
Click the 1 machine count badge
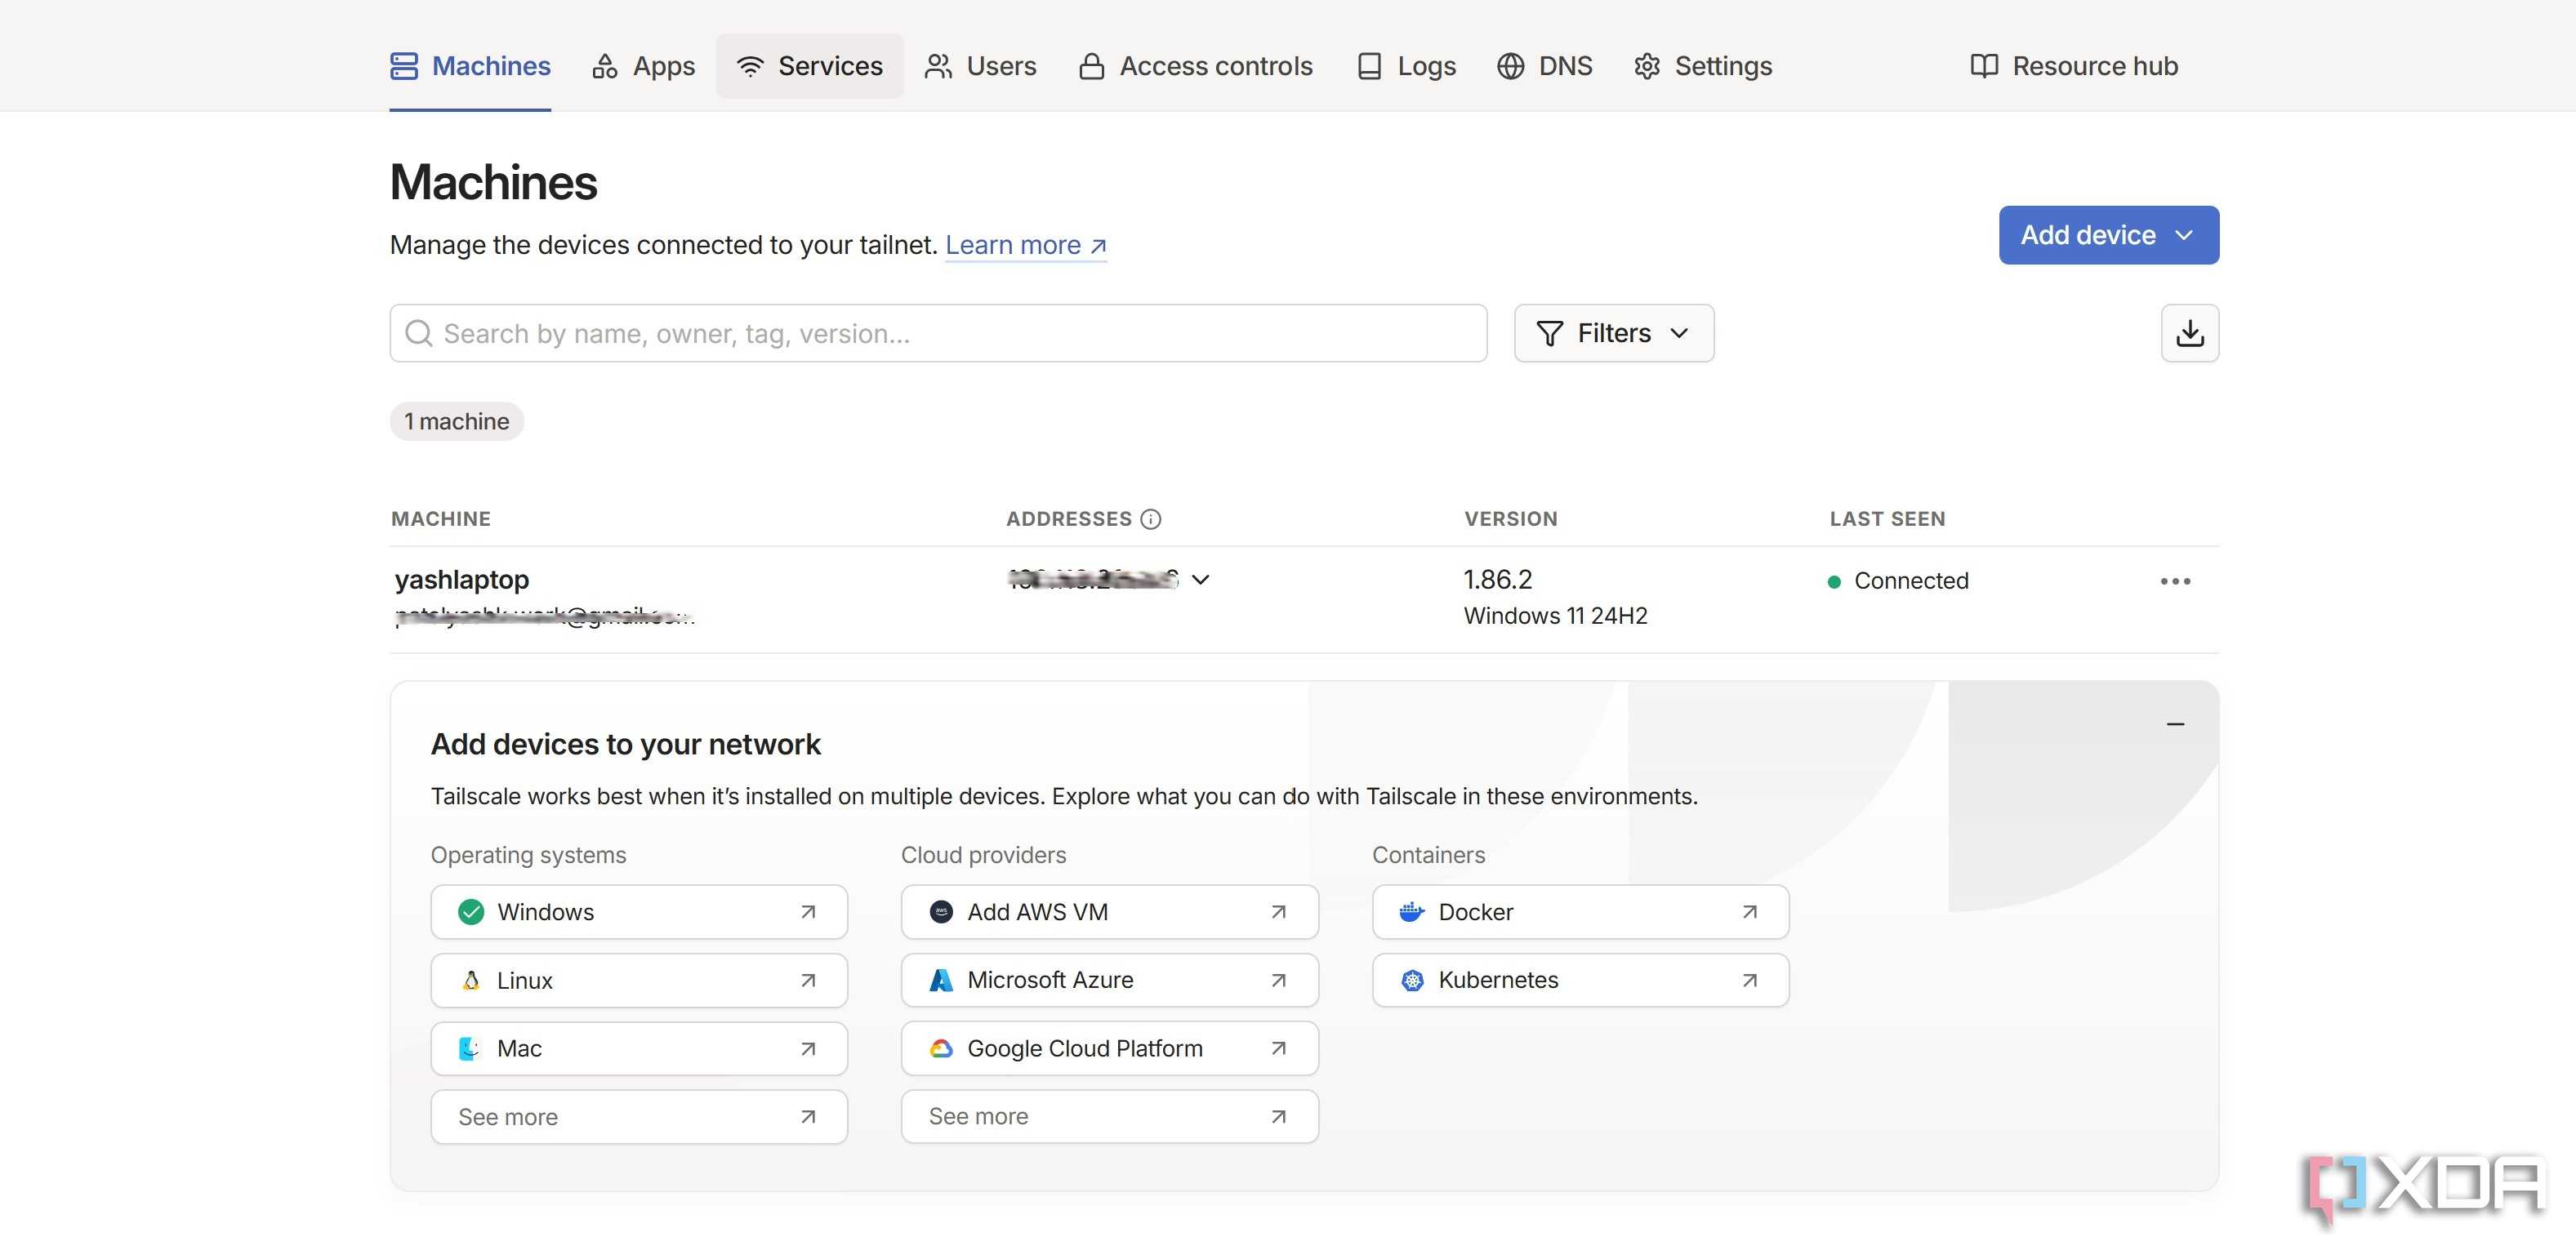pyautogui.click(x=457, y=421)
